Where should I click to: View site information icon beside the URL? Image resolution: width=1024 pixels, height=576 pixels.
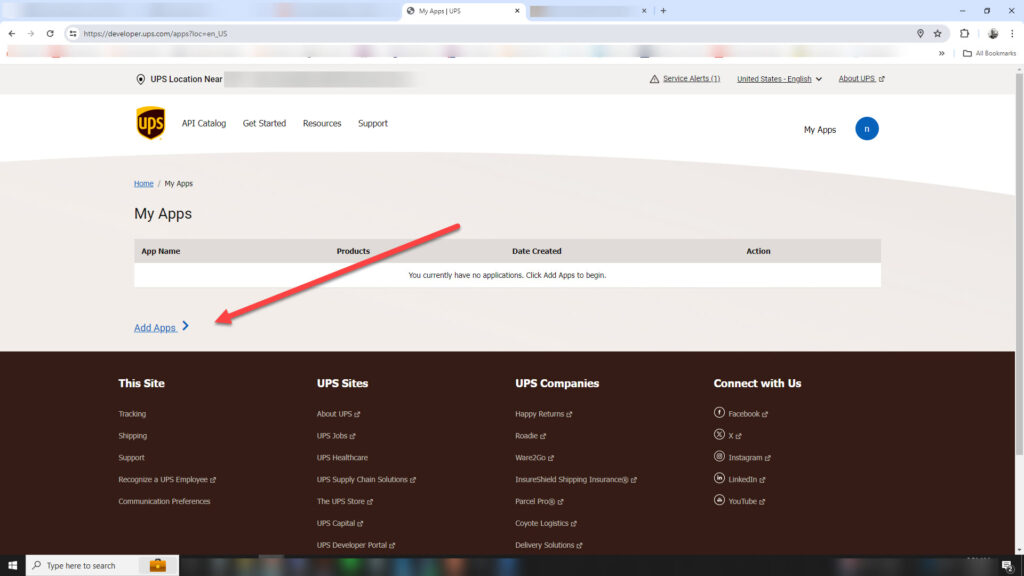[72, 33]
